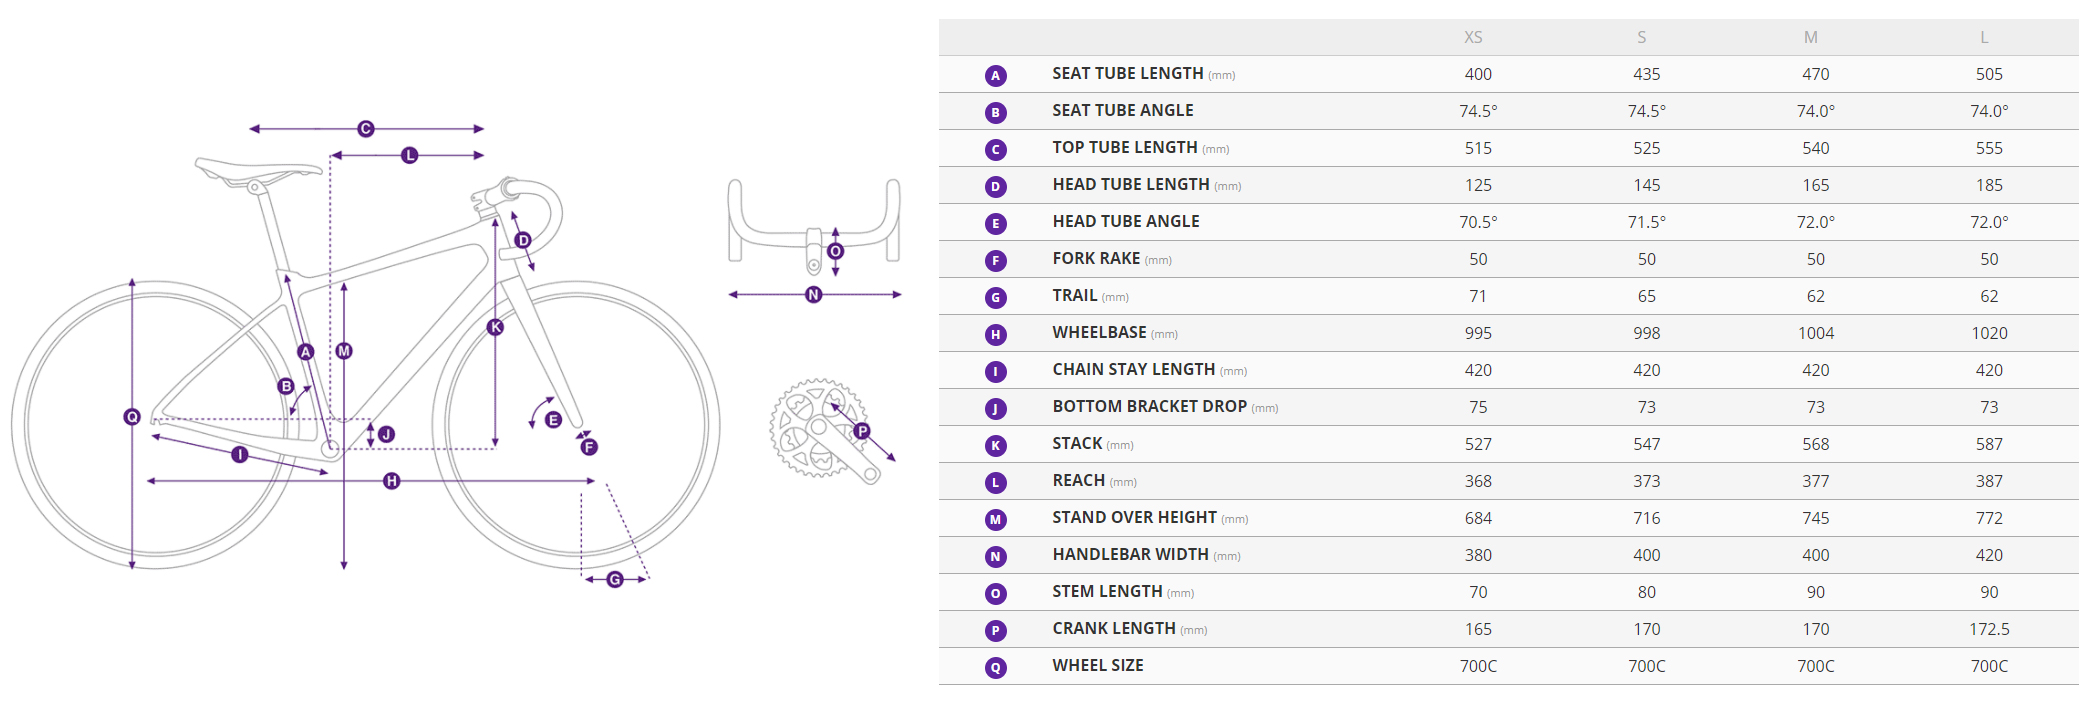2086x705 pixels.
Task: Select the L size column header
Action: tap(1984, 37)
